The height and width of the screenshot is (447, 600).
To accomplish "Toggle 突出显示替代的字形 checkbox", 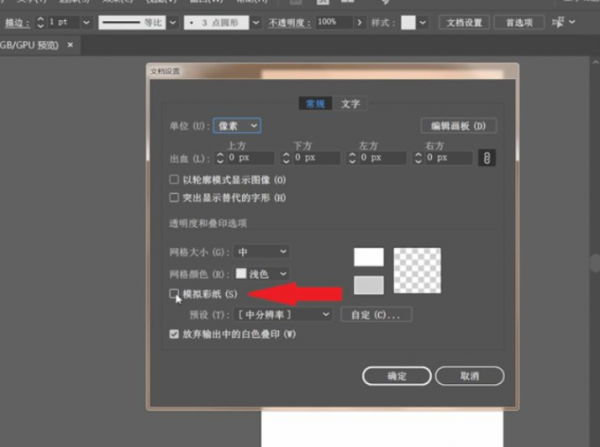I will pyautogui.click(x=174, y=197).
